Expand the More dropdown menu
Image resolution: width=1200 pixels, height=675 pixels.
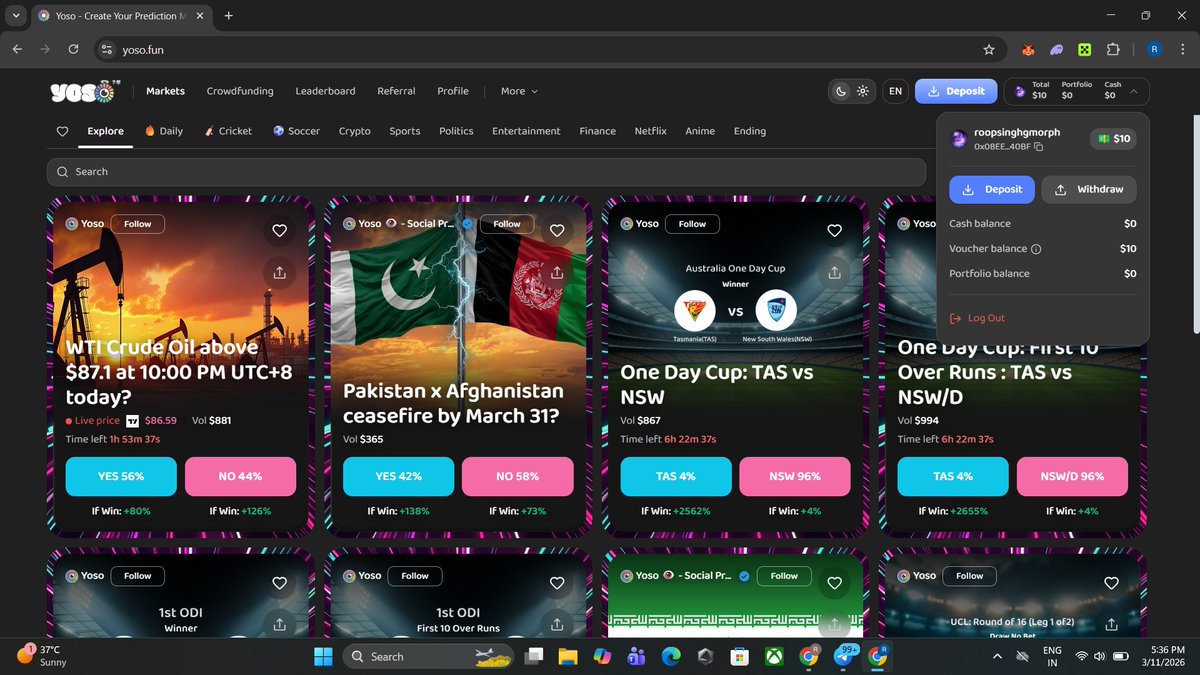coord(519,91)
